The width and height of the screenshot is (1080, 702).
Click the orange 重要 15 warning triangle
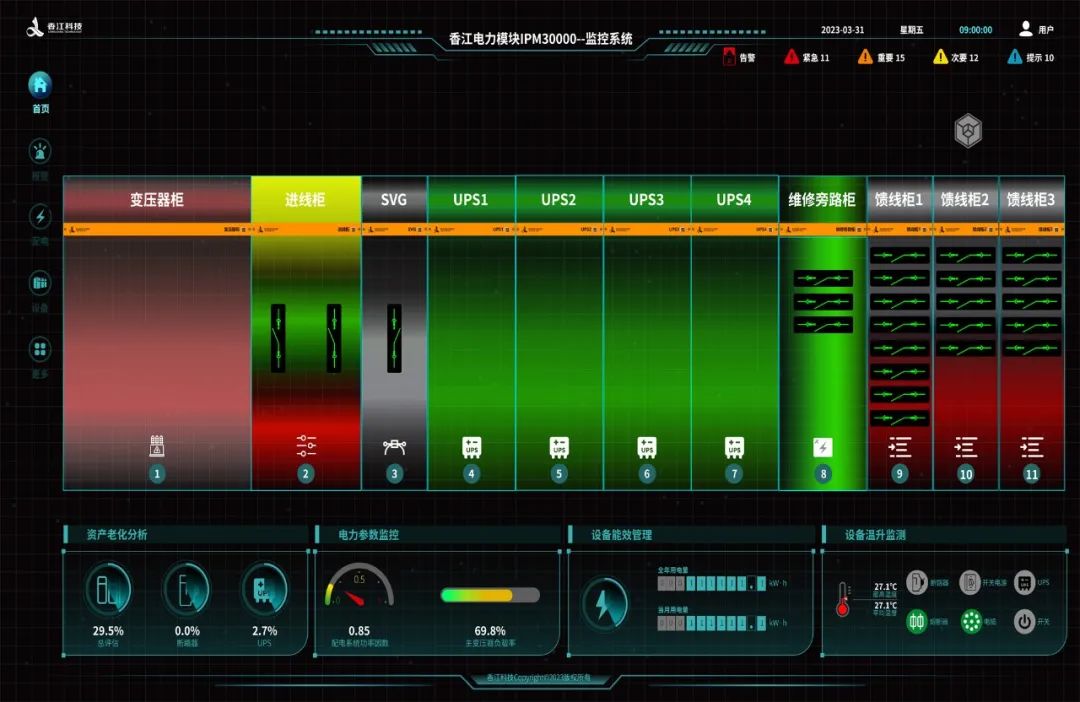(x=865, y=57)
